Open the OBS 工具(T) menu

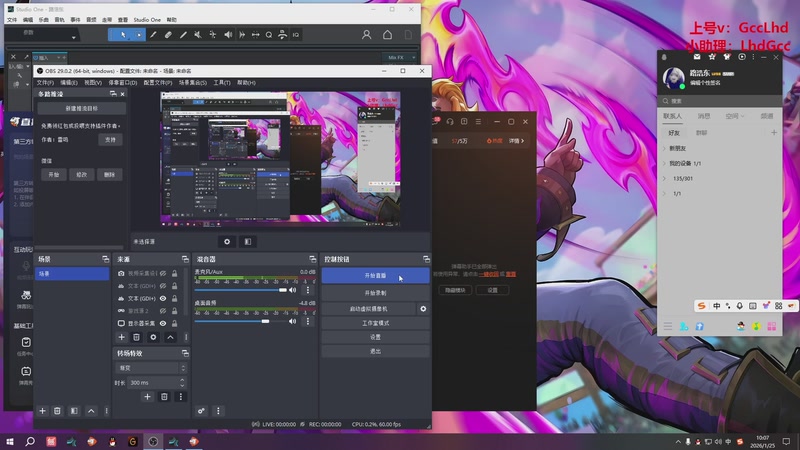(222, 83)
